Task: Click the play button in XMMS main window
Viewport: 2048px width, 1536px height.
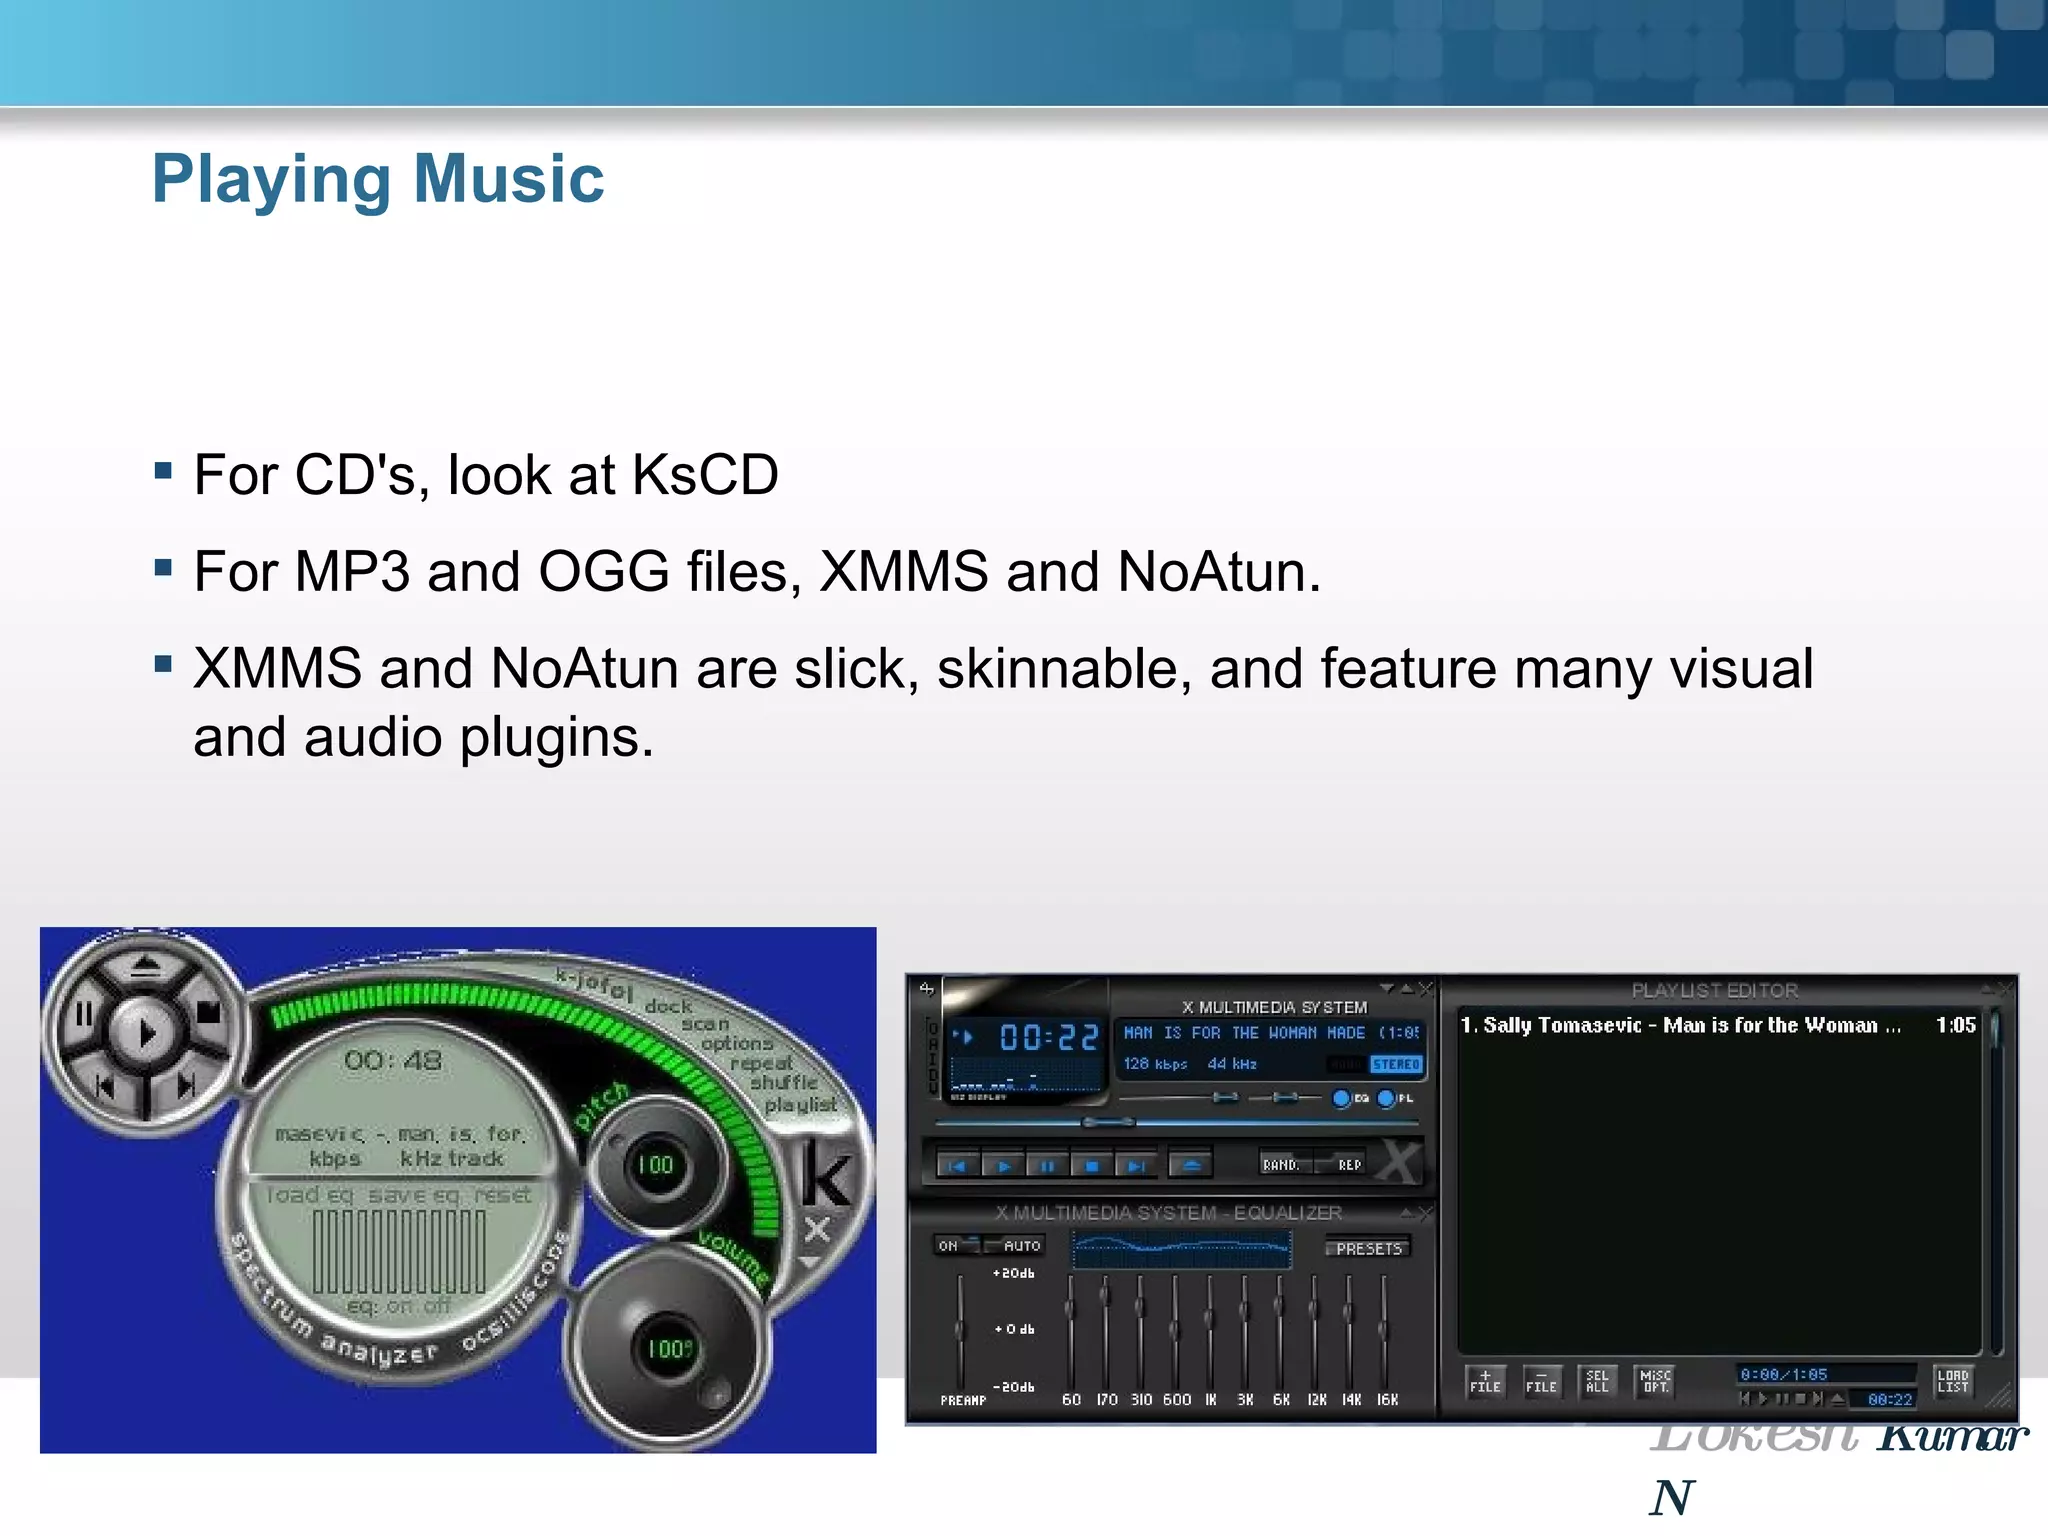Action: click(1003, 1165)
